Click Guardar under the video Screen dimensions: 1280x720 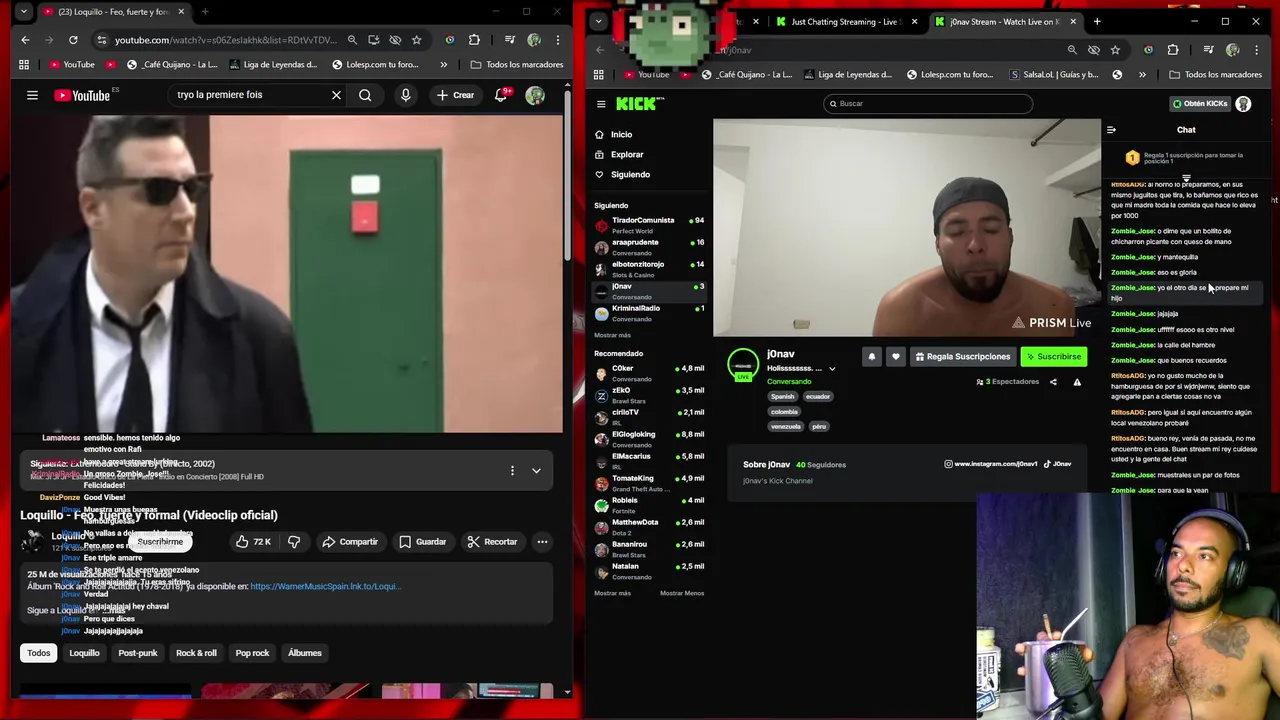pos(422,542)
